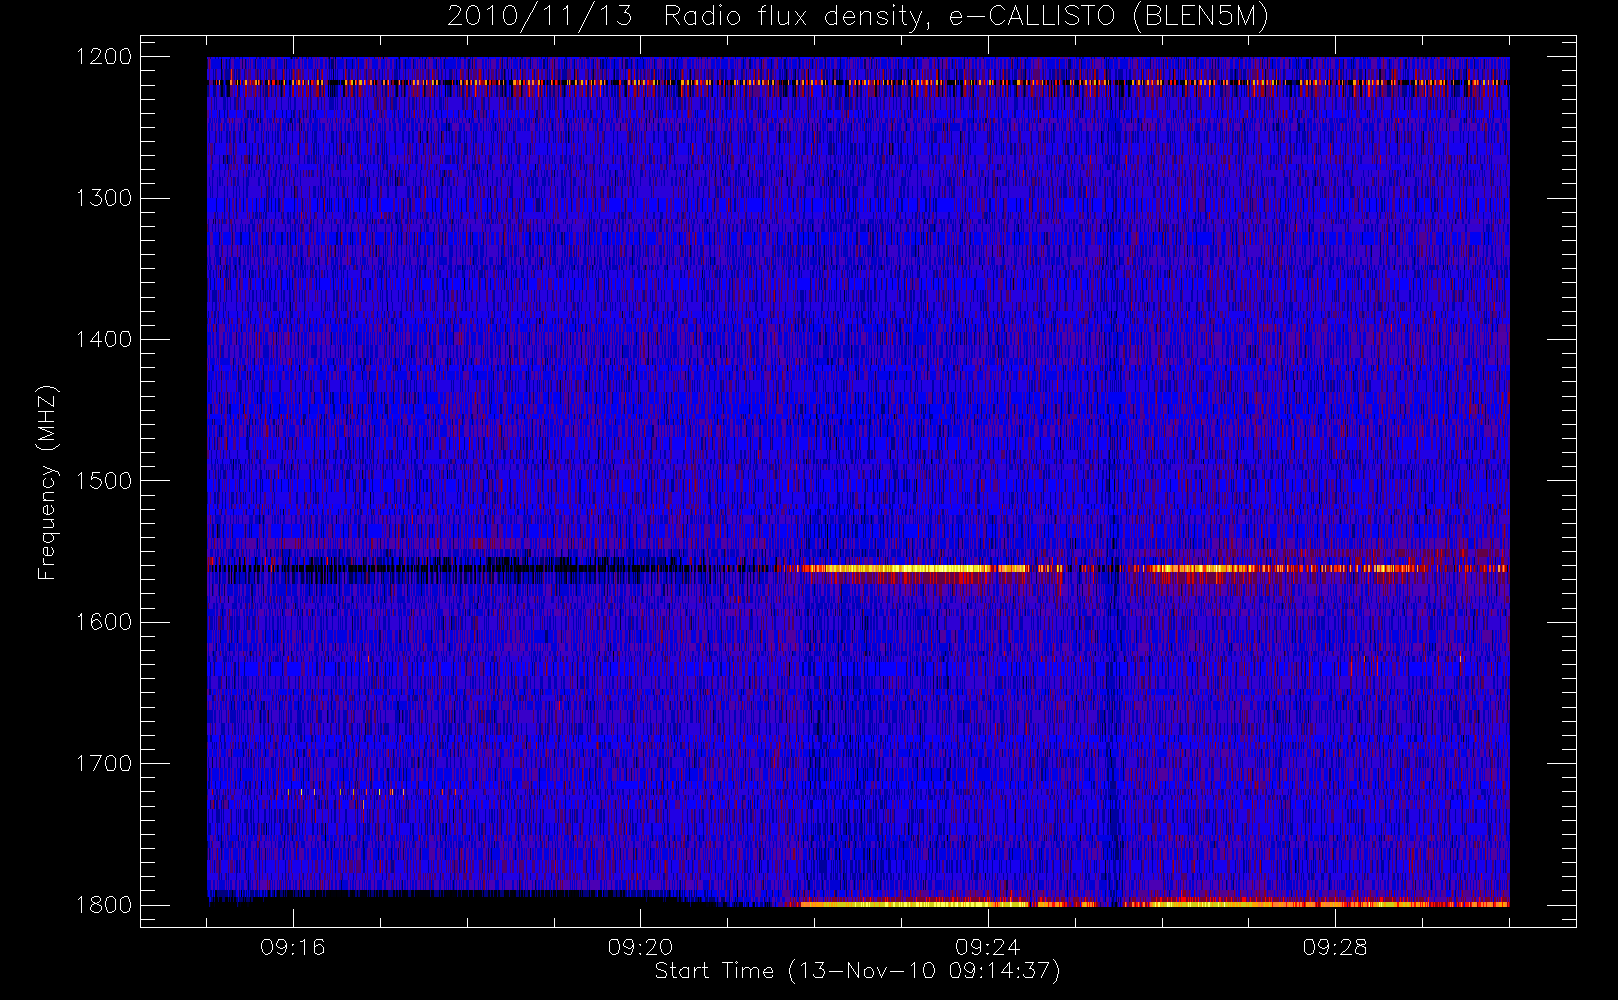Viewport: 1618px width, 1000px height.
Task: Click the 1500 frequency tick label
Action: pos(103,481)
